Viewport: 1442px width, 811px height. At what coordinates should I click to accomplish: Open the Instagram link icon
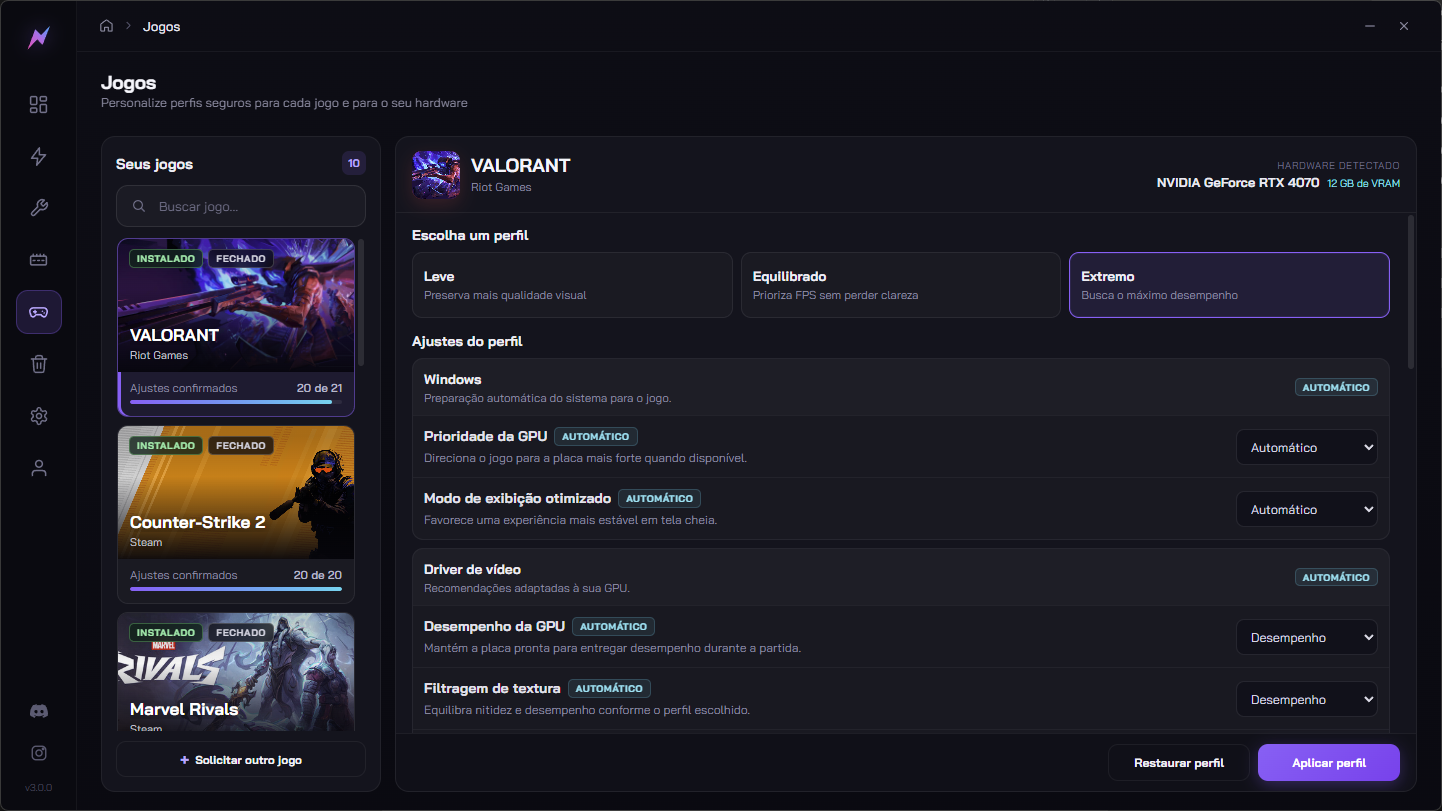39,753
